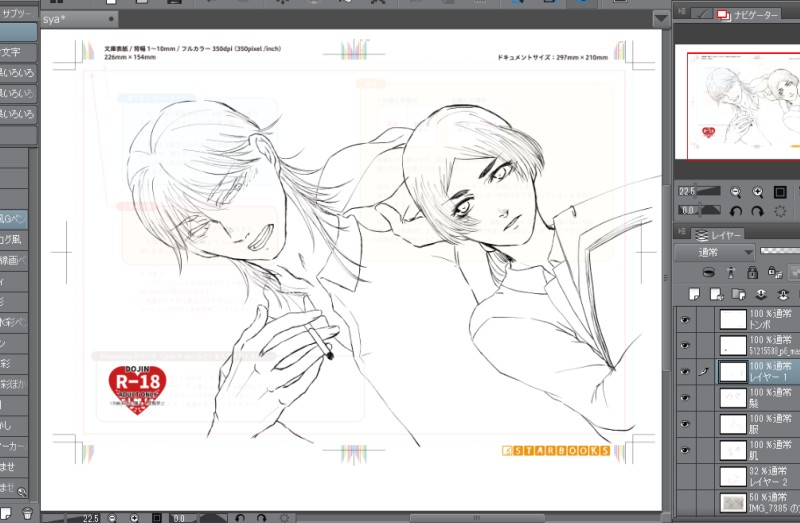Click the Navigator preview thumbnail
Image resolution: width=800 pixels, height=523 pixels.
coord(737,102)
